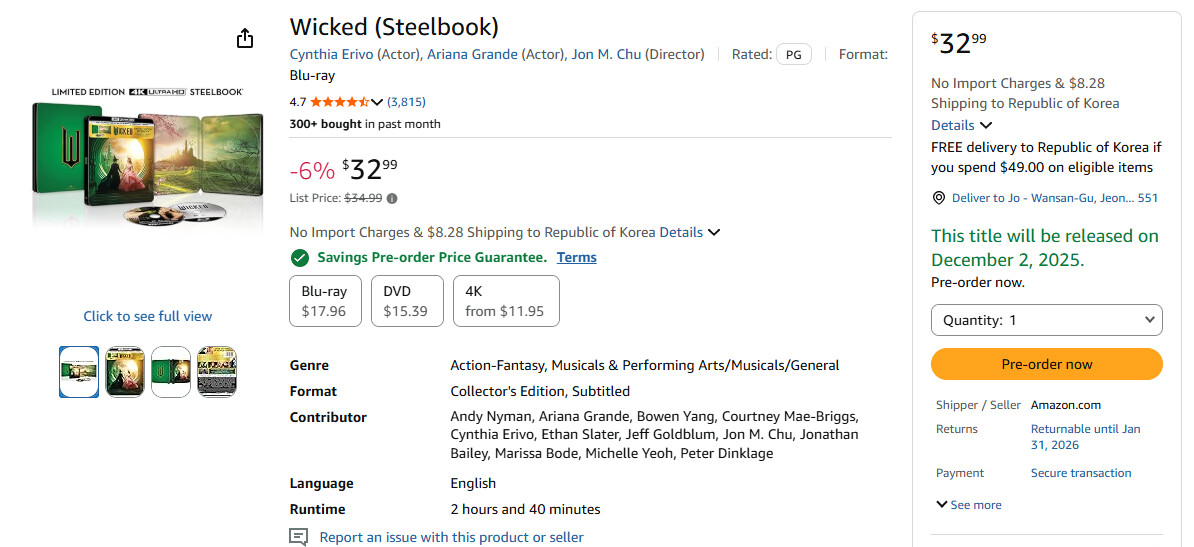The image size is (1194, 547).
Task: Open Cynthia Erivo actor link
Action: (331, 55)
